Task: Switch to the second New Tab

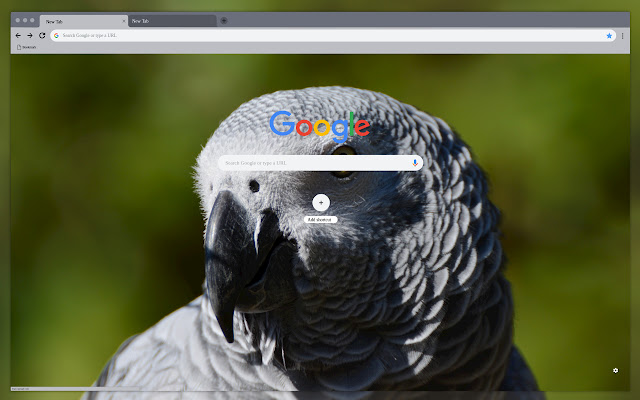Action: coord(172,21)
